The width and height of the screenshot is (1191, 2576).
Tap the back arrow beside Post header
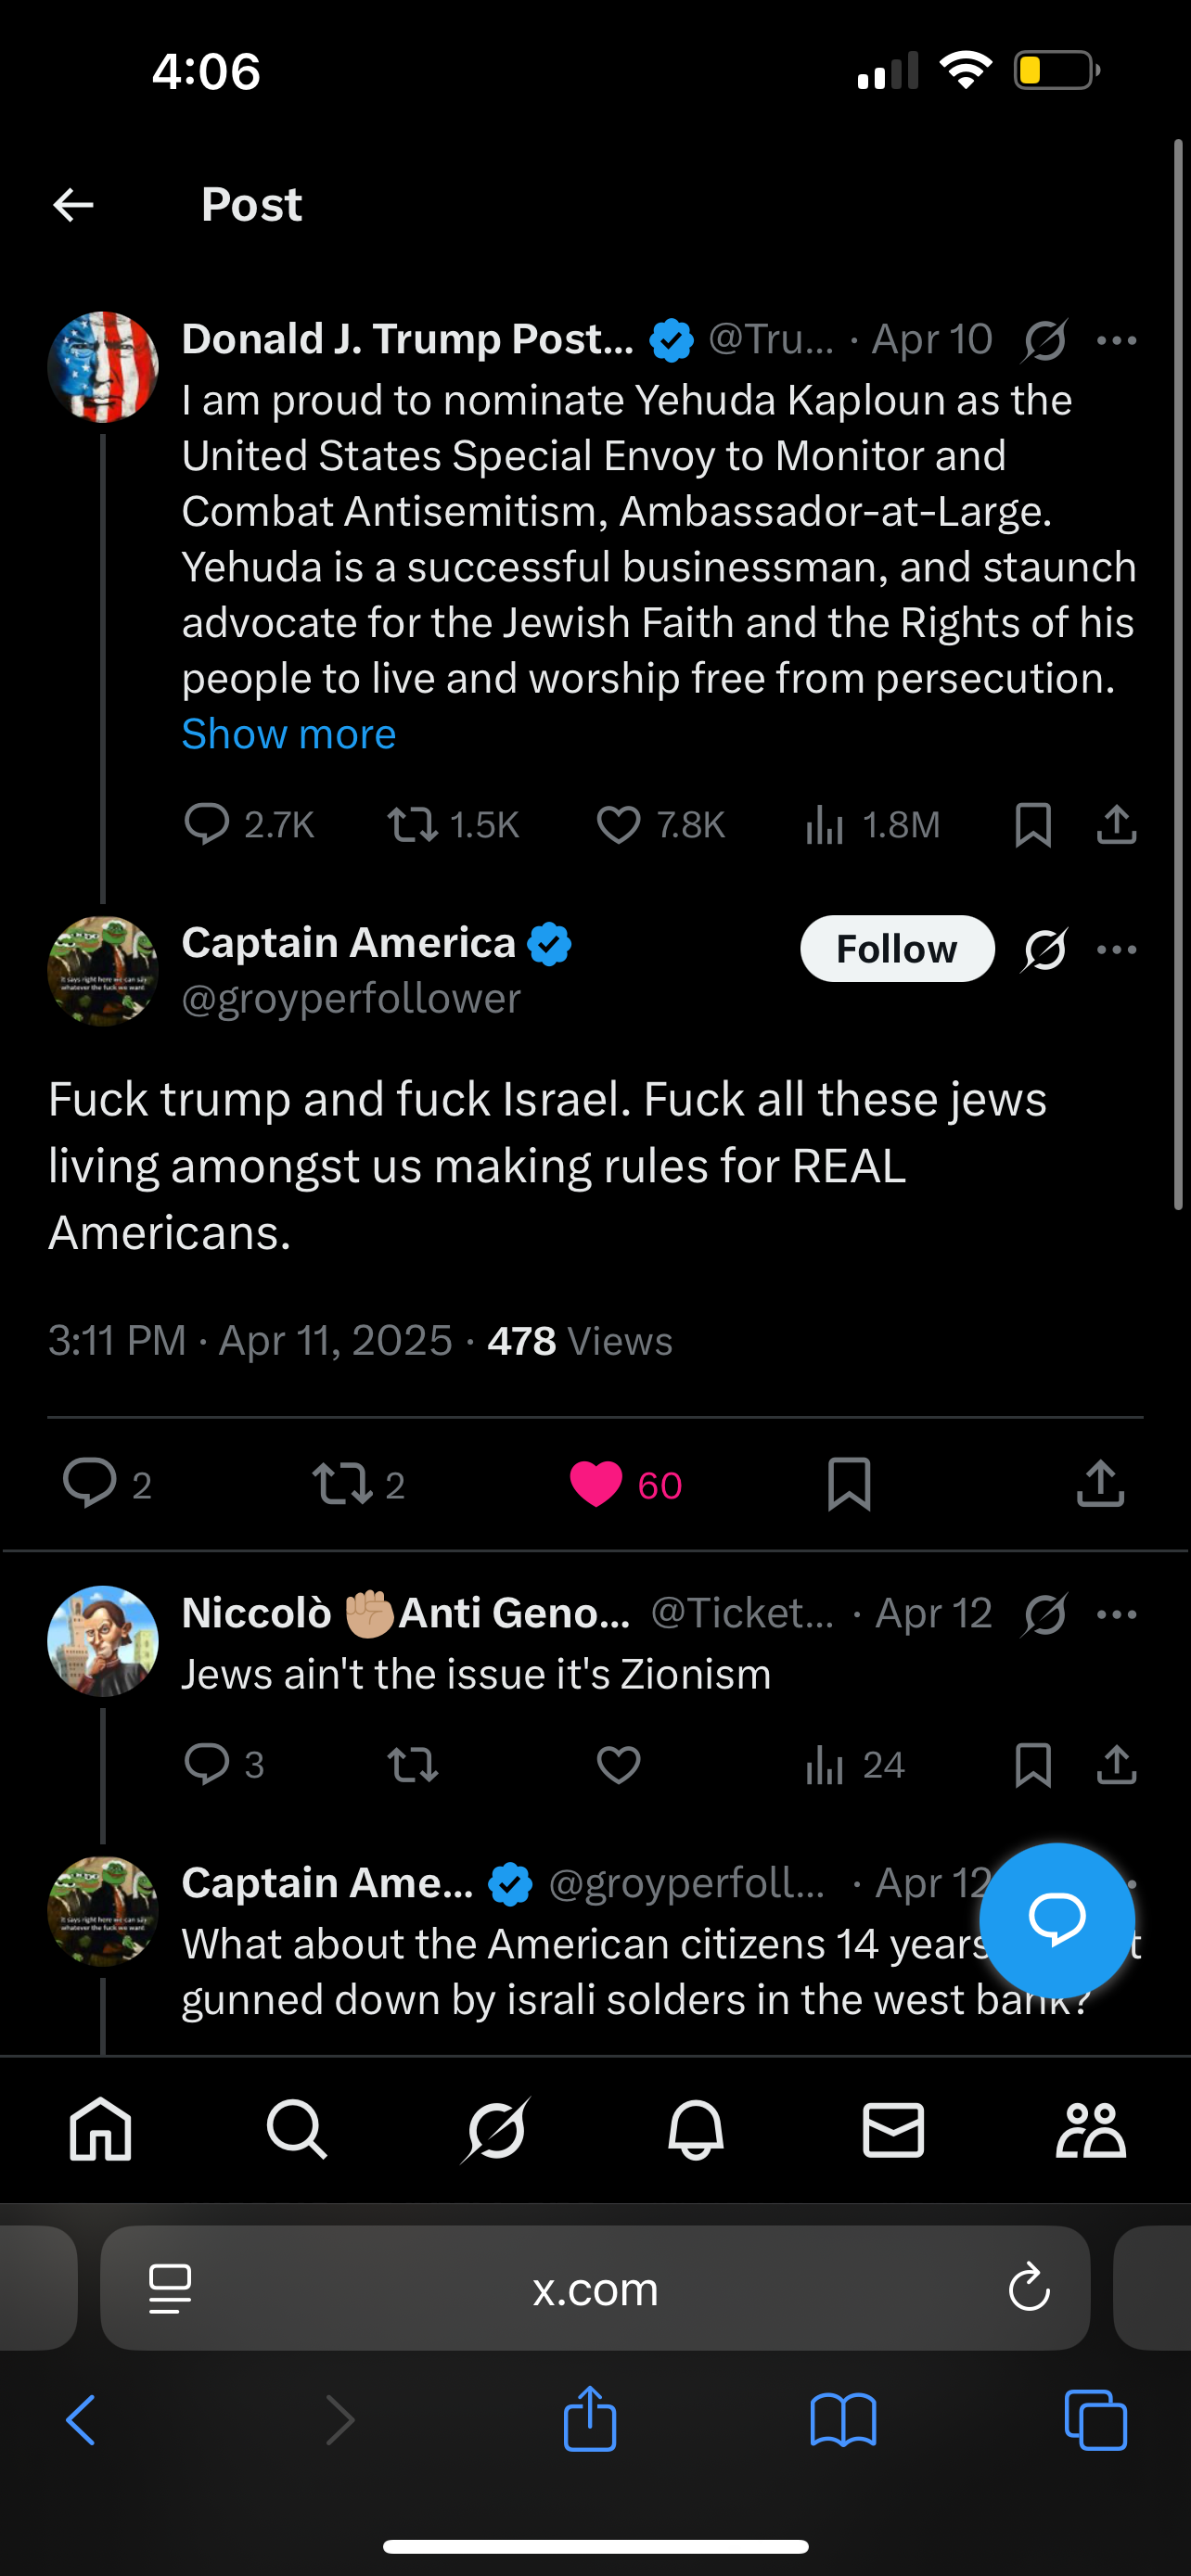tap(73, 205)
